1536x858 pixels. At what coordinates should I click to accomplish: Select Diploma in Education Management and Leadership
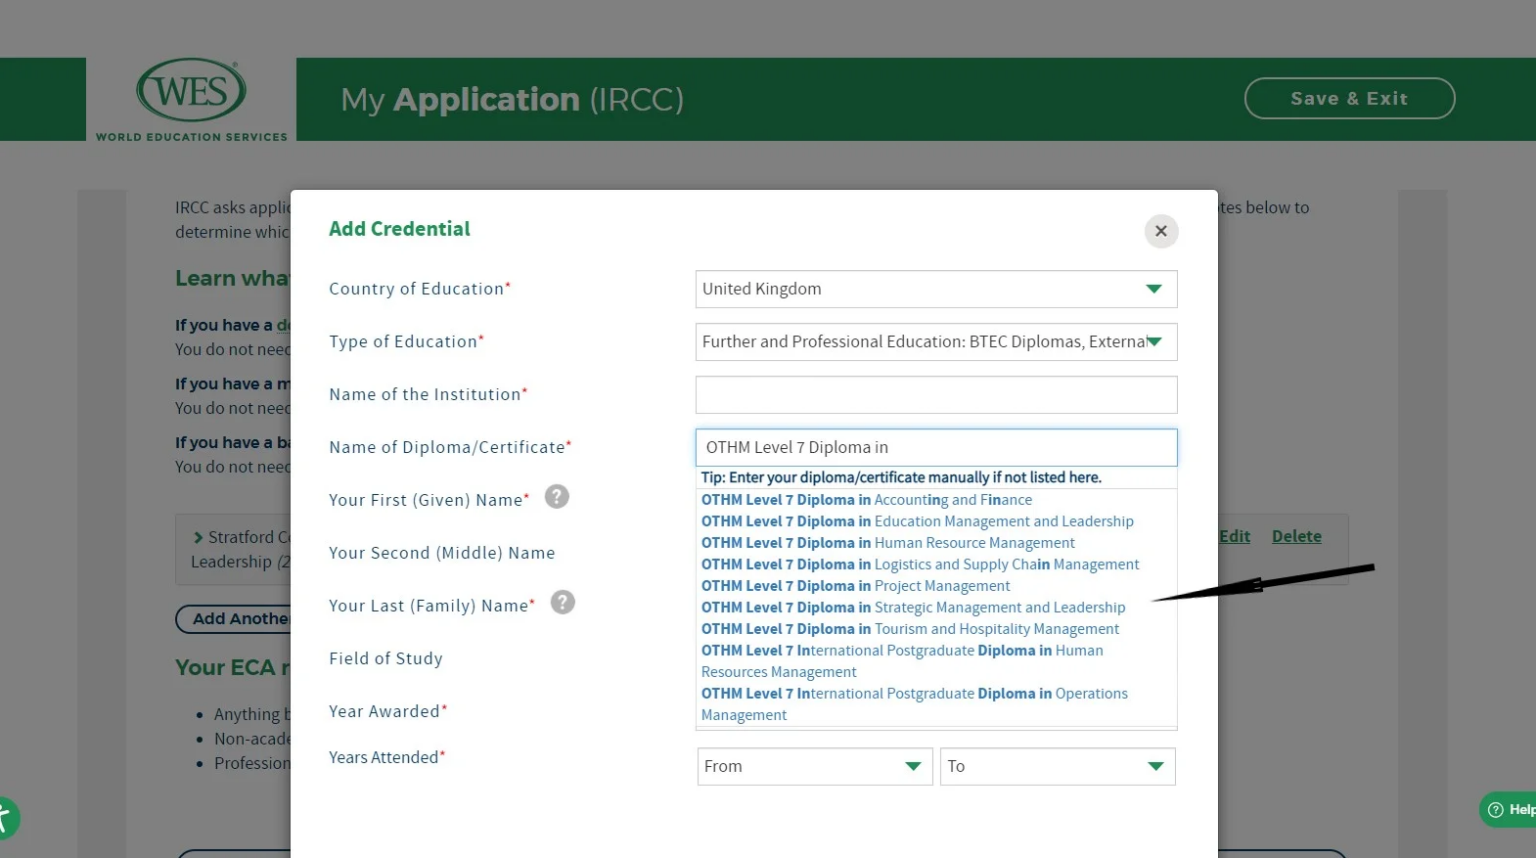click(917, 521)
